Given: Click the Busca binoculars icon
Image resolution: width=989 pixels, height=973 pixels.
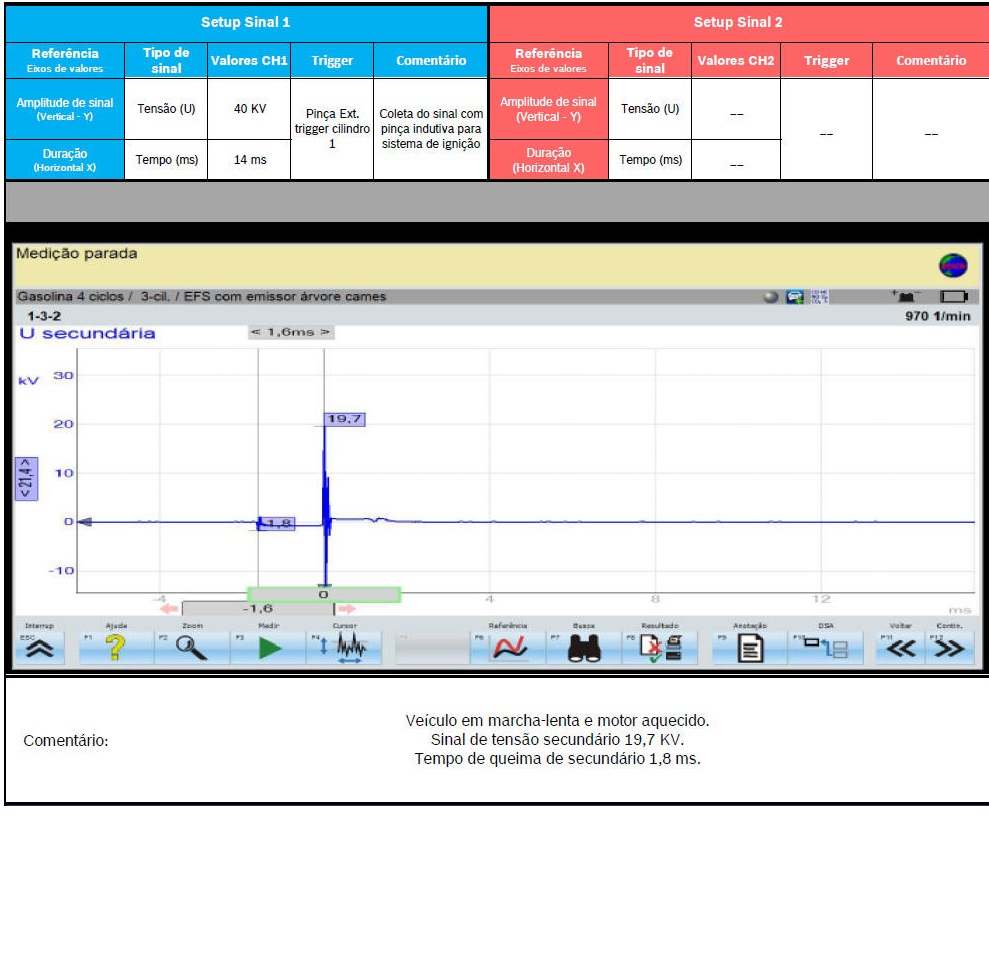Looking at the screenshot, I should (584, 649).
